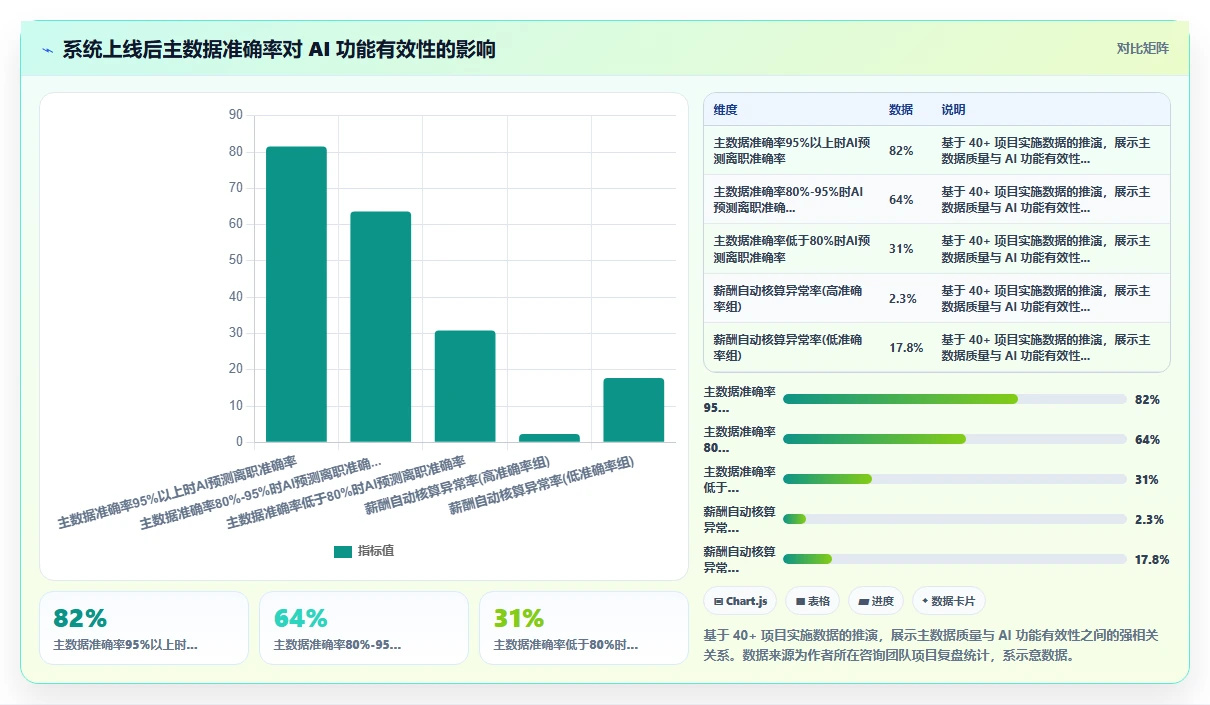Click the 17.8% table cell
The image size is (1210, 705).
pos(906,347)
